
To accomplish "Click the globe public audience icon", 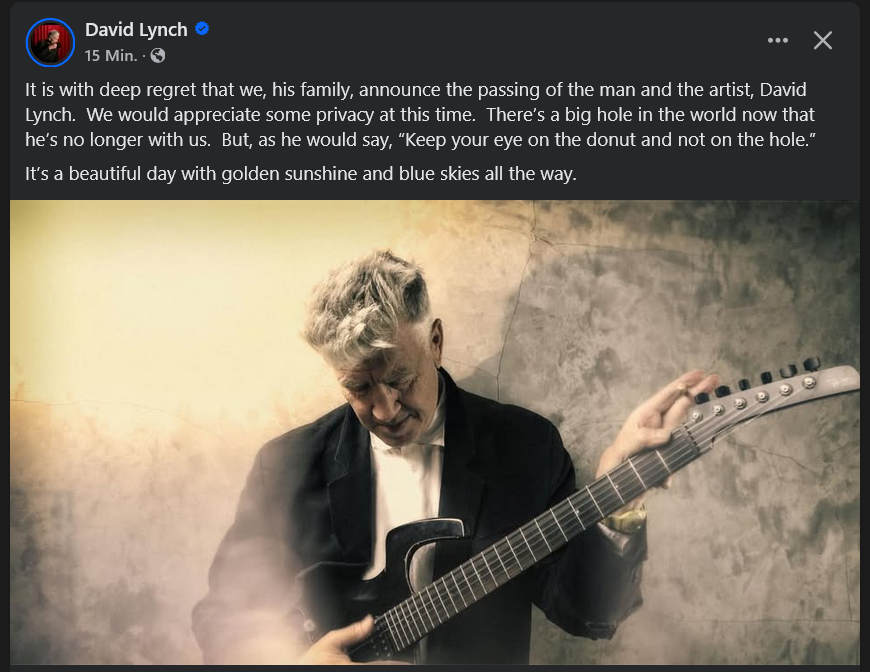I will [x=158, y=55].
